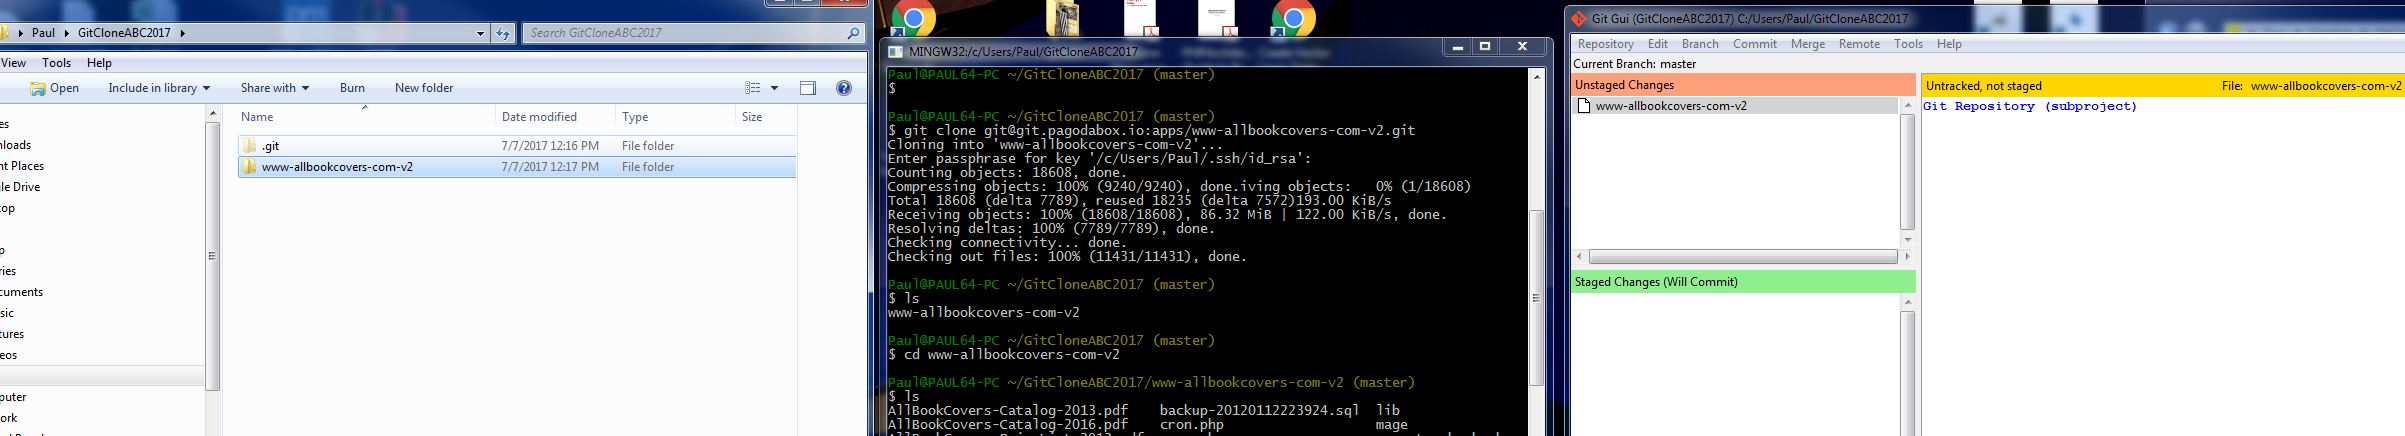Open the view options dropdown arrow in Explorer
The width and height of the screenshot is (2405, 436).
coord(774,88)
